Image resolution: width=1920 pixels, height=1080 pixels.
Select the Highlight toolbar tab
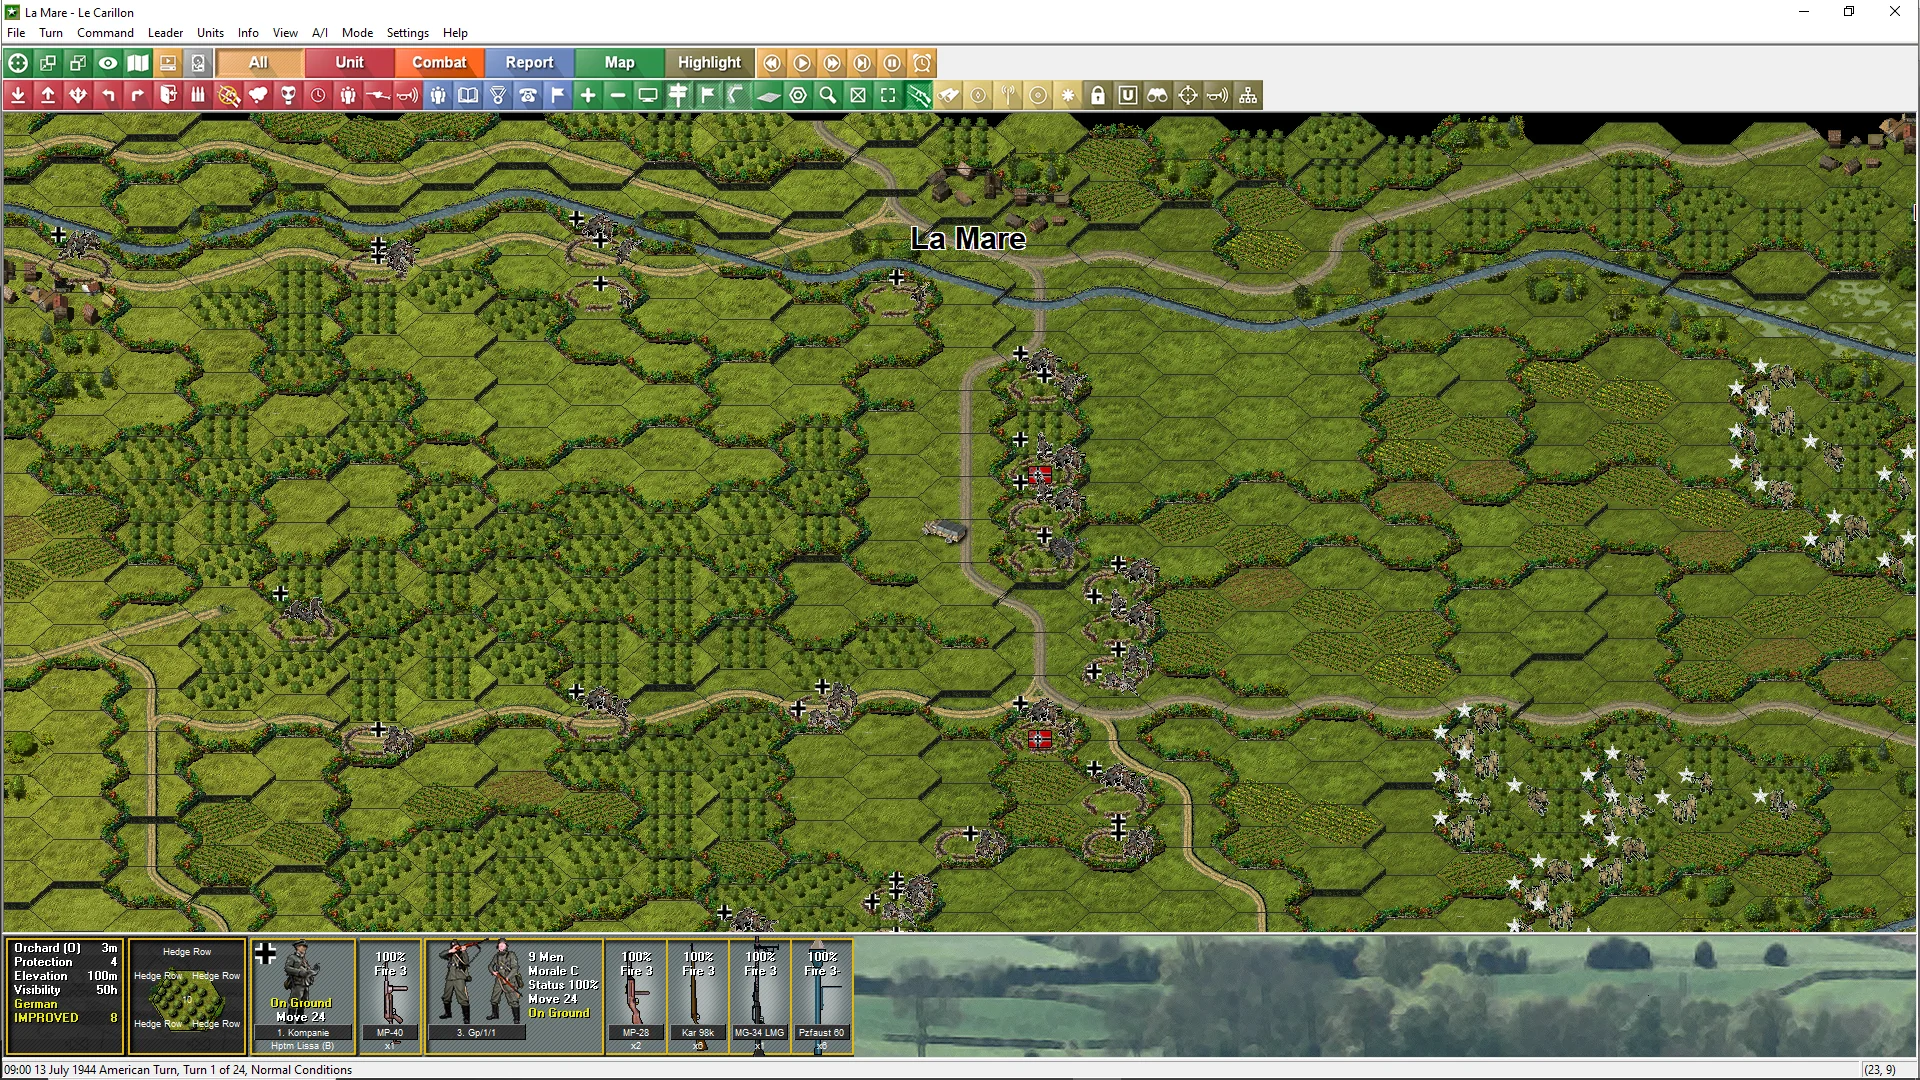tap(709, 63)
